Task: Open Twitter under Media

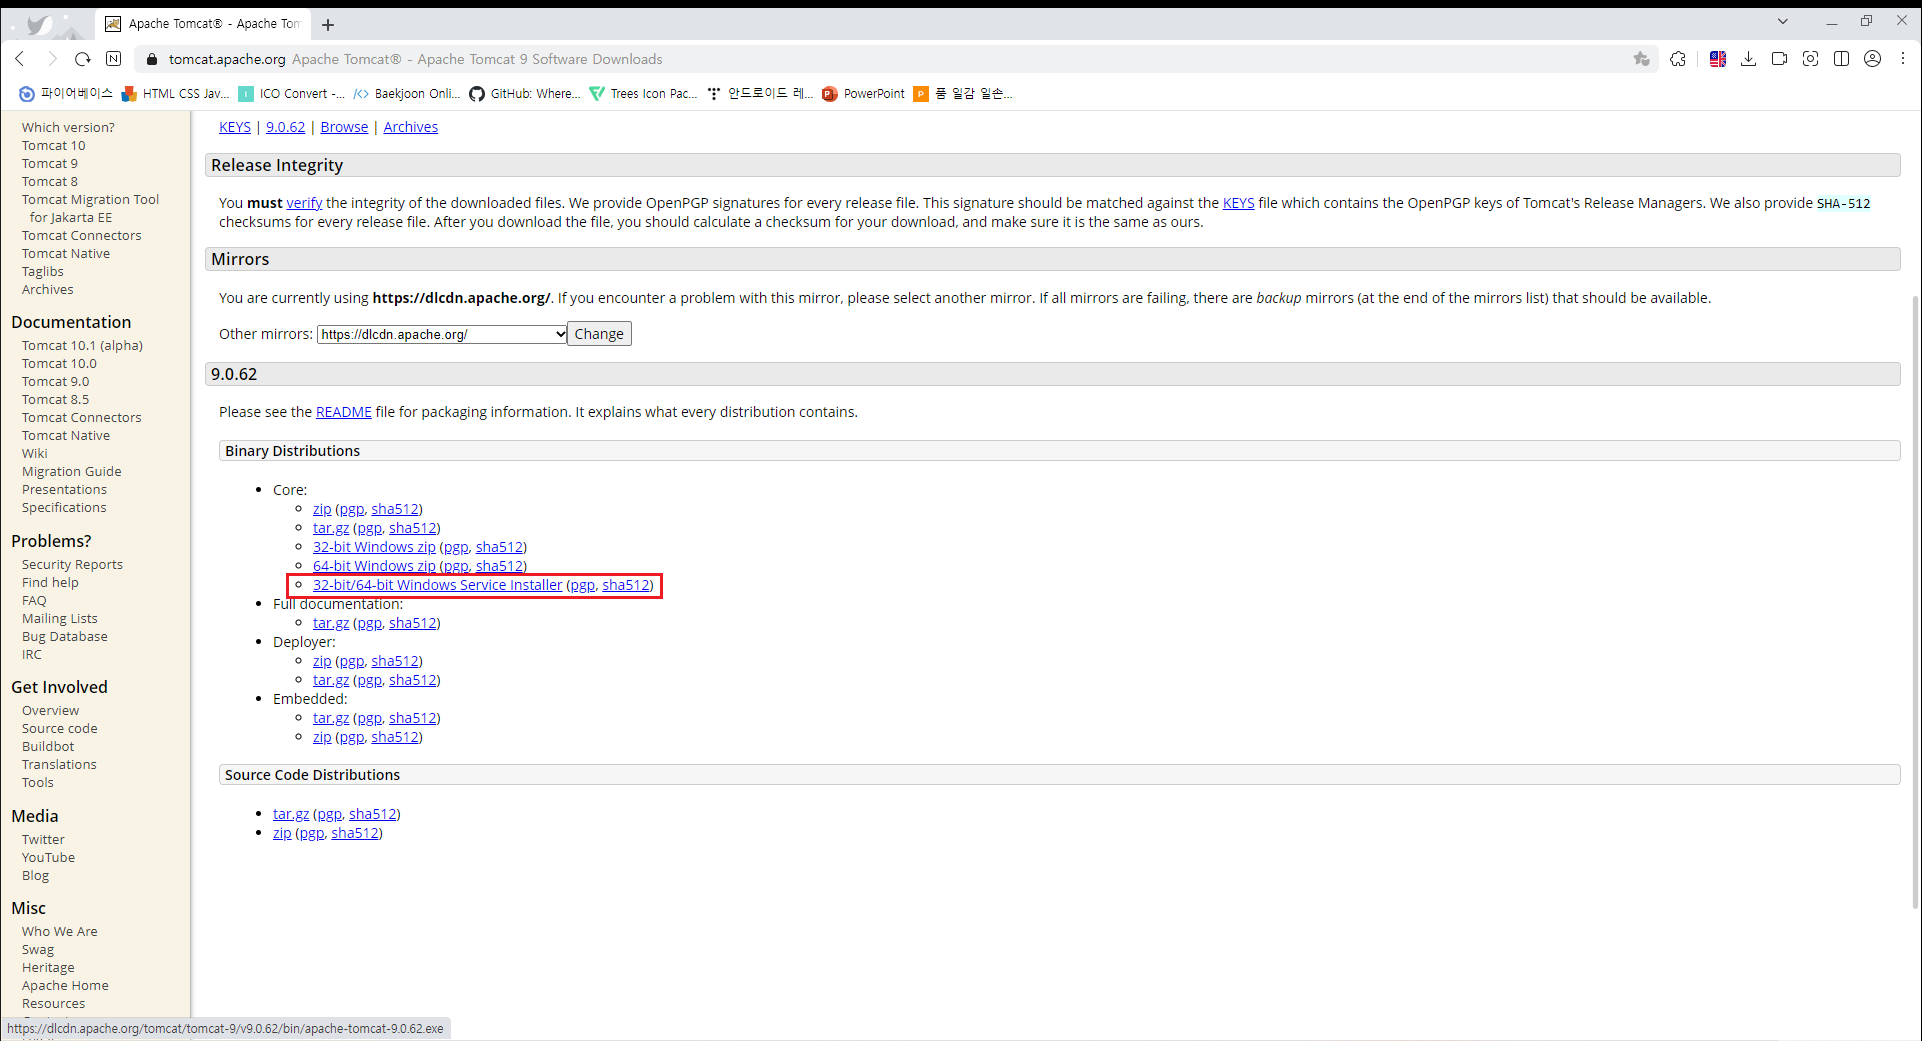Action: (x=43, y=839)
